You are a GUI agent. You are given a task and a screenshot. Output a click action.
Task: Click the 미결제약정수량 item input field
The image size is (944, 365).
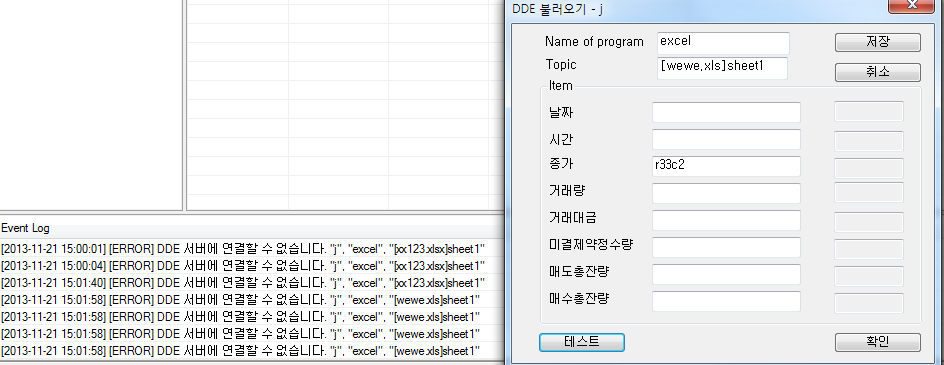[726, 247]
